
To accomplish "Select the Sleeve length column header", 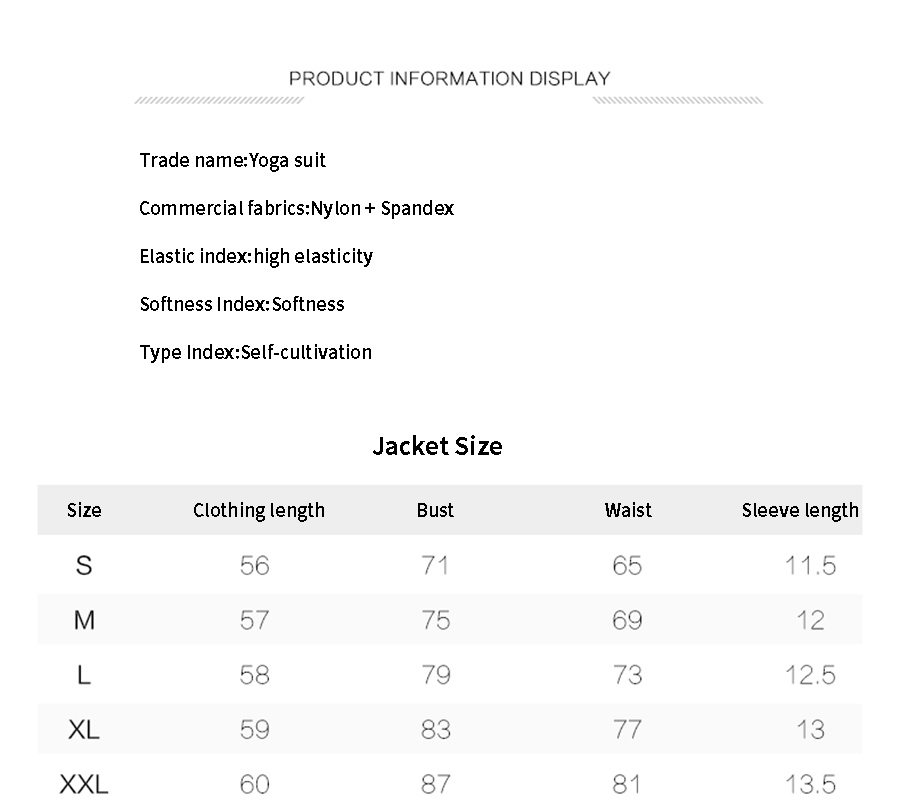I will tap(800, 510).
